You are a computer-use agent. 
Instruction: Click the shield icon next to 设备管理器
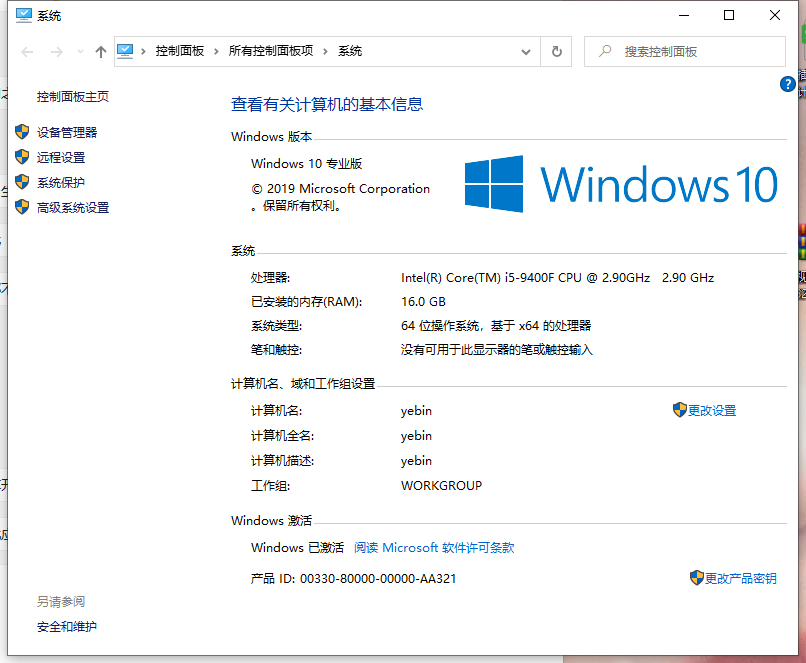pyautogui.click(x=22, y=131)
